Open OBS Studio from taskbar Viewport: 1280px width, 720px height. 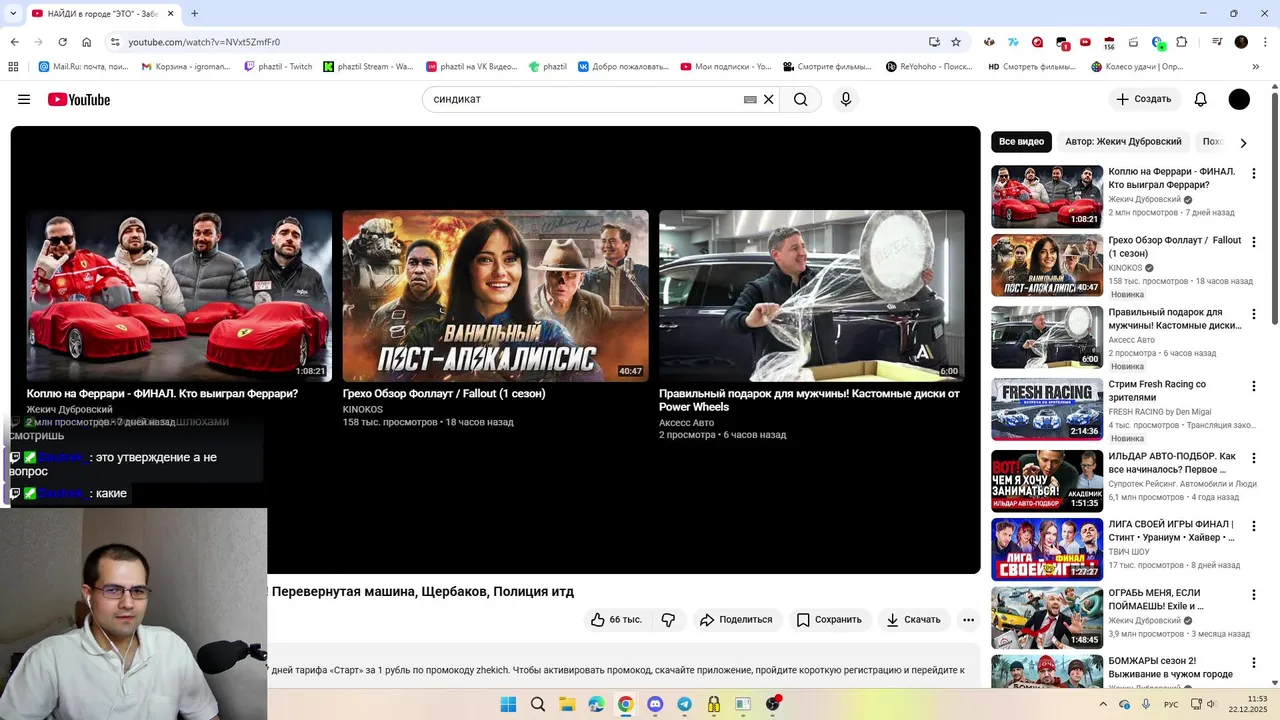tap(773, 704)
